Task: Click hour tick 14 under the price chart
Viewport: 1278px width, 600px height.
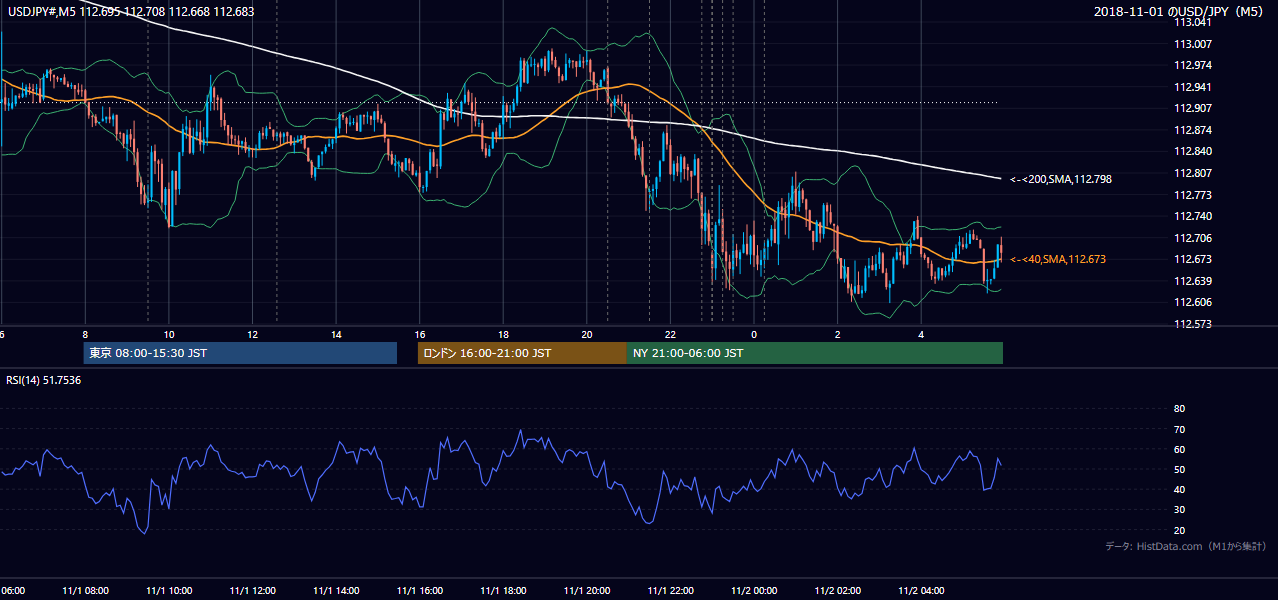Action: pos(336,334)
